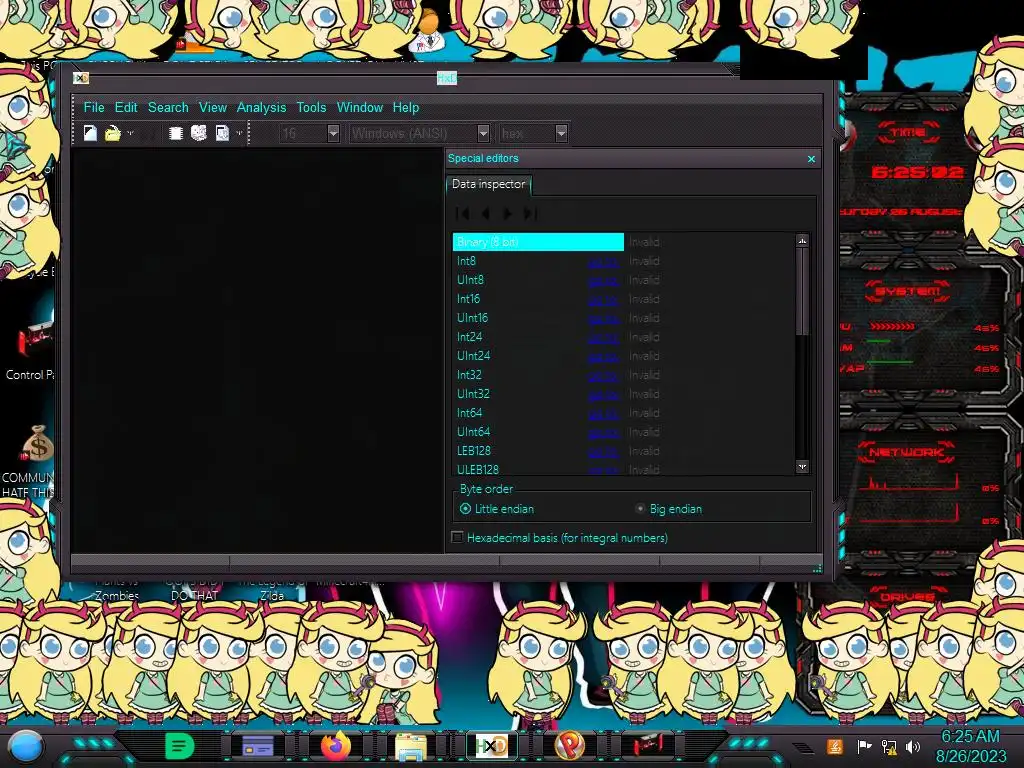1024x768 pixels.
Task: Expand the recent files arrow beside Open
Action: tap(130, 133)
